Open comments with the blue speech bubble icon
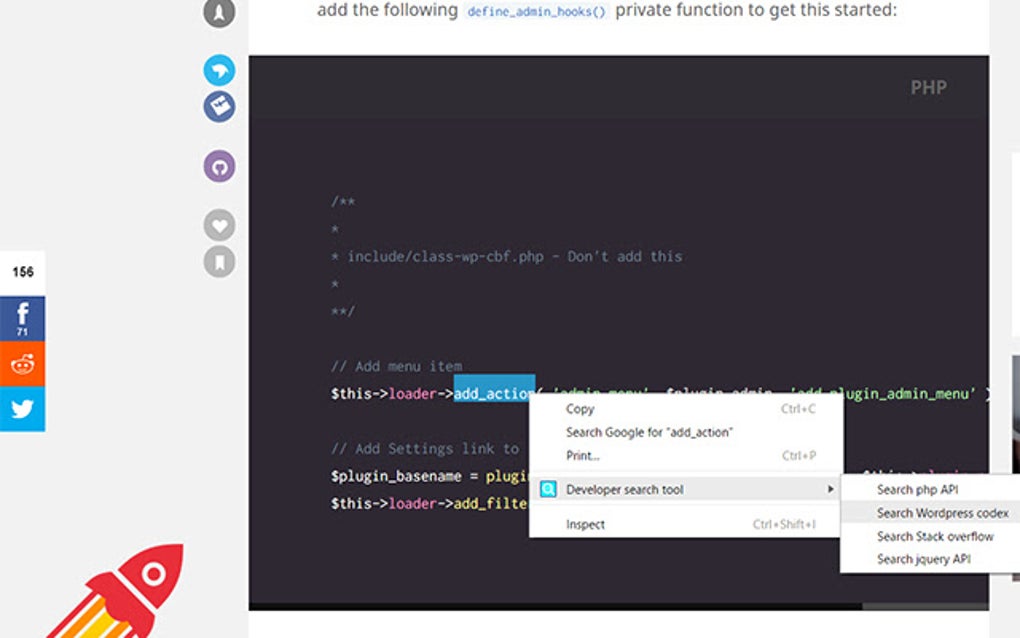 219,70
